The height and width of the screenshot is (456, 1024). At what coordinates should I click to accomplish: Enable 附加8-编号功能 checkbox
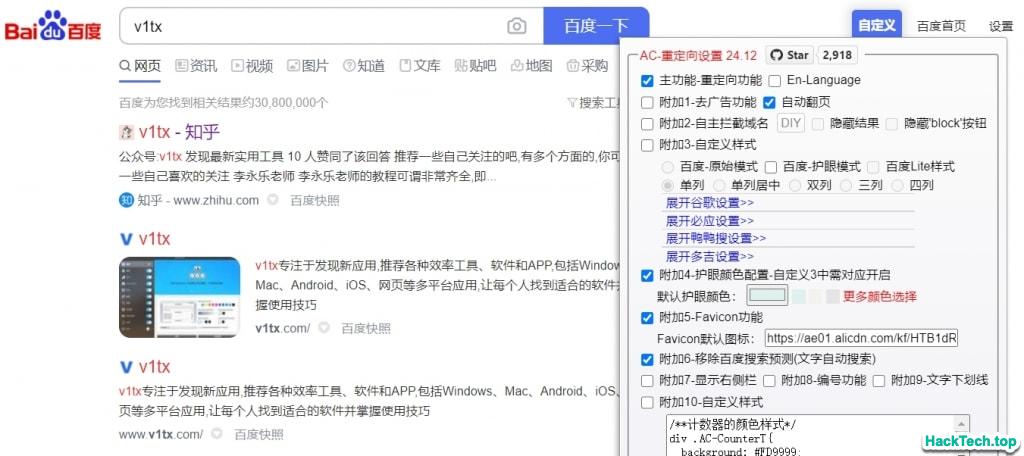click(770, 381)
